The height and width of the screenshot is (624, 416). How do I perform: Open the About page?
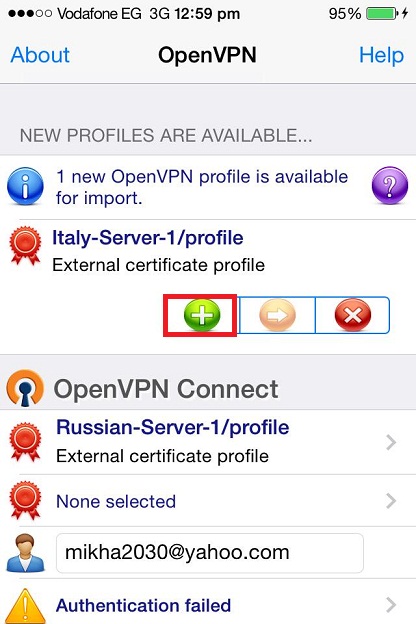click(40, 55)
